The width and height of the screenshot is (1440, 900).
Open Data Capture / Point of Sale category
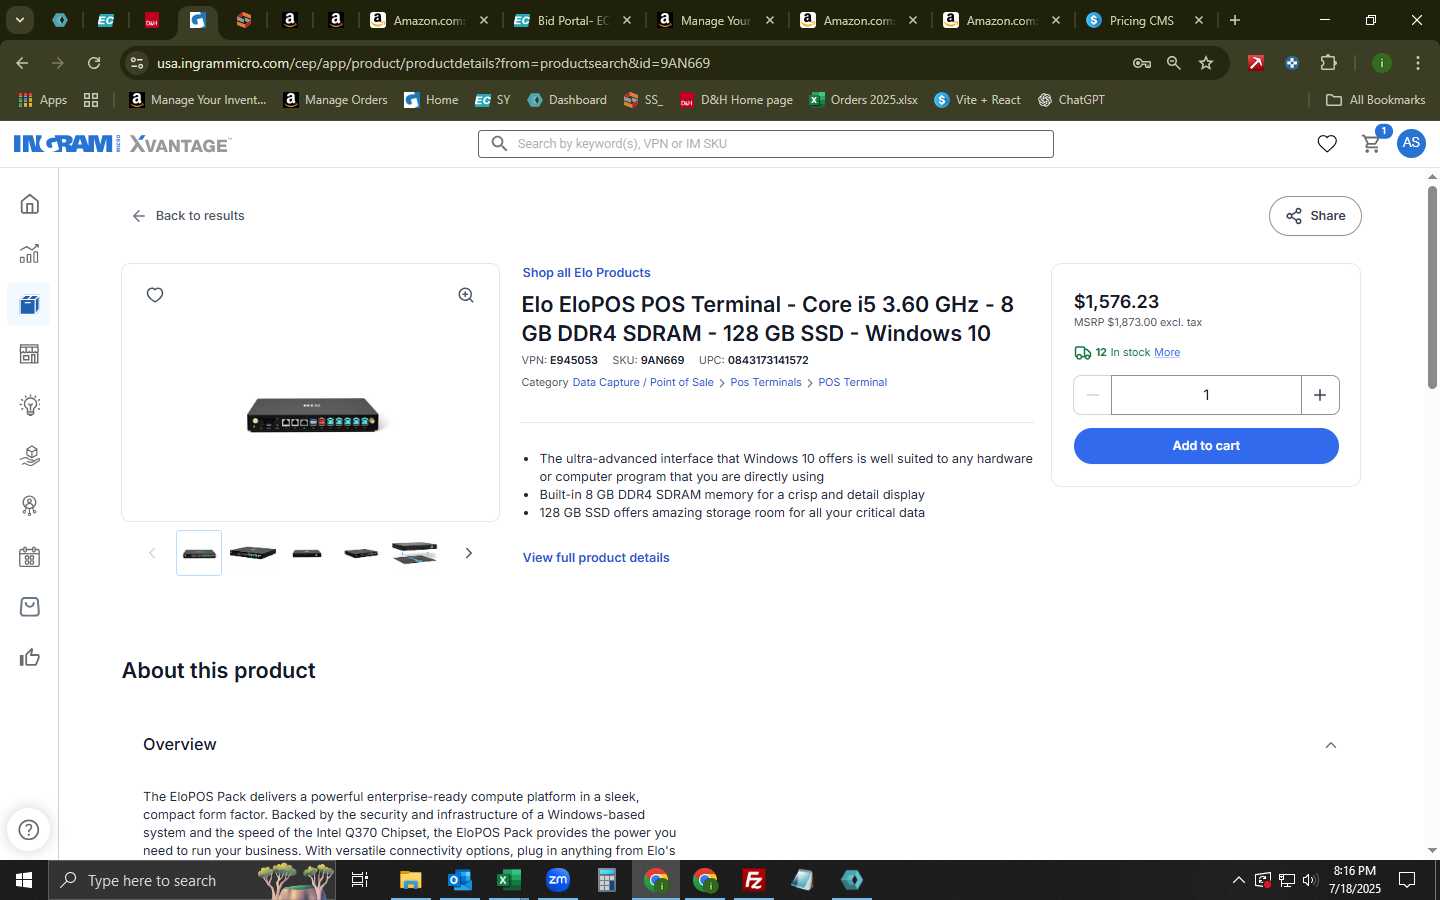[x=643, y=383]
